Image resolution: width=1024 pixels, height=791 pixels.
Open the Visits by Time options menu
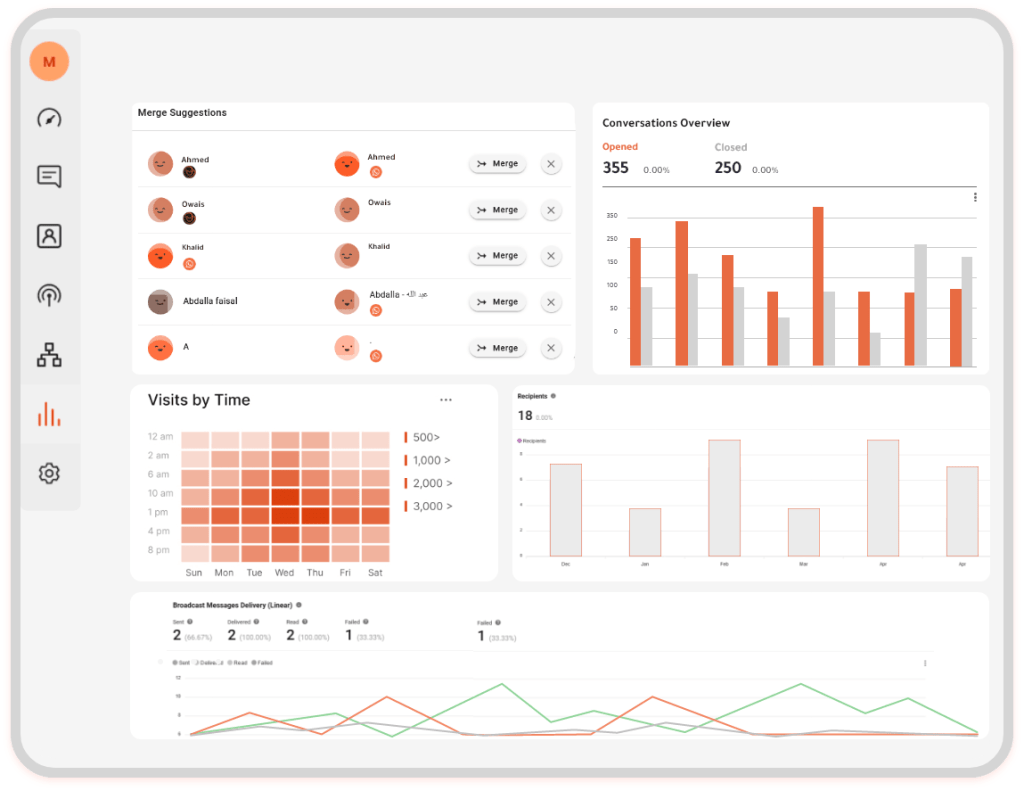(x=446, y=400)
